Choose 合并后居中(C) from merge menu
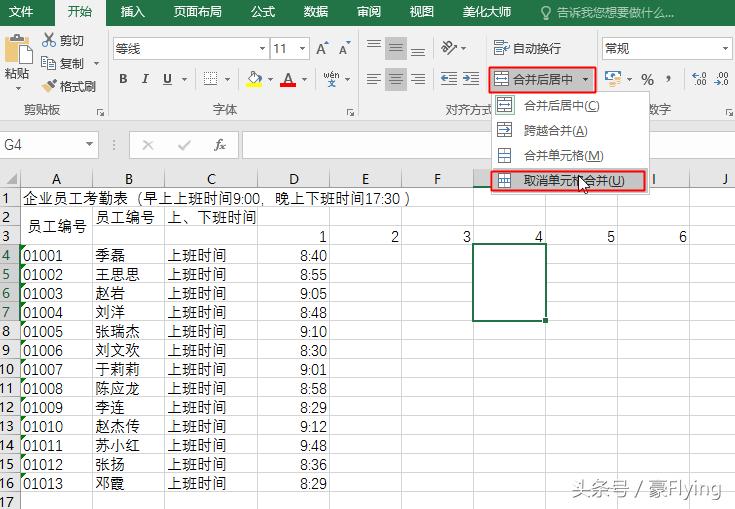Screen dimensions: 735x509 (x=570, y=105)
